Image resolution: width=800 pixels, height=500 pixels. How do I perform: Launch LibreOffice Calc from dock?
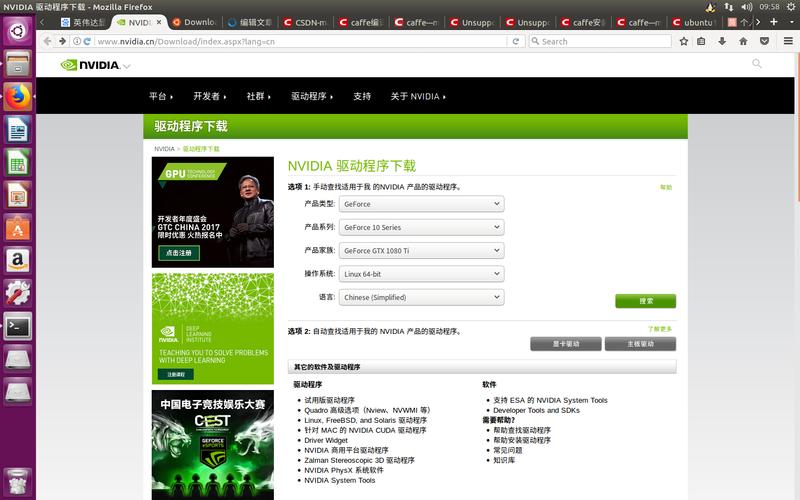pos(18,162)
